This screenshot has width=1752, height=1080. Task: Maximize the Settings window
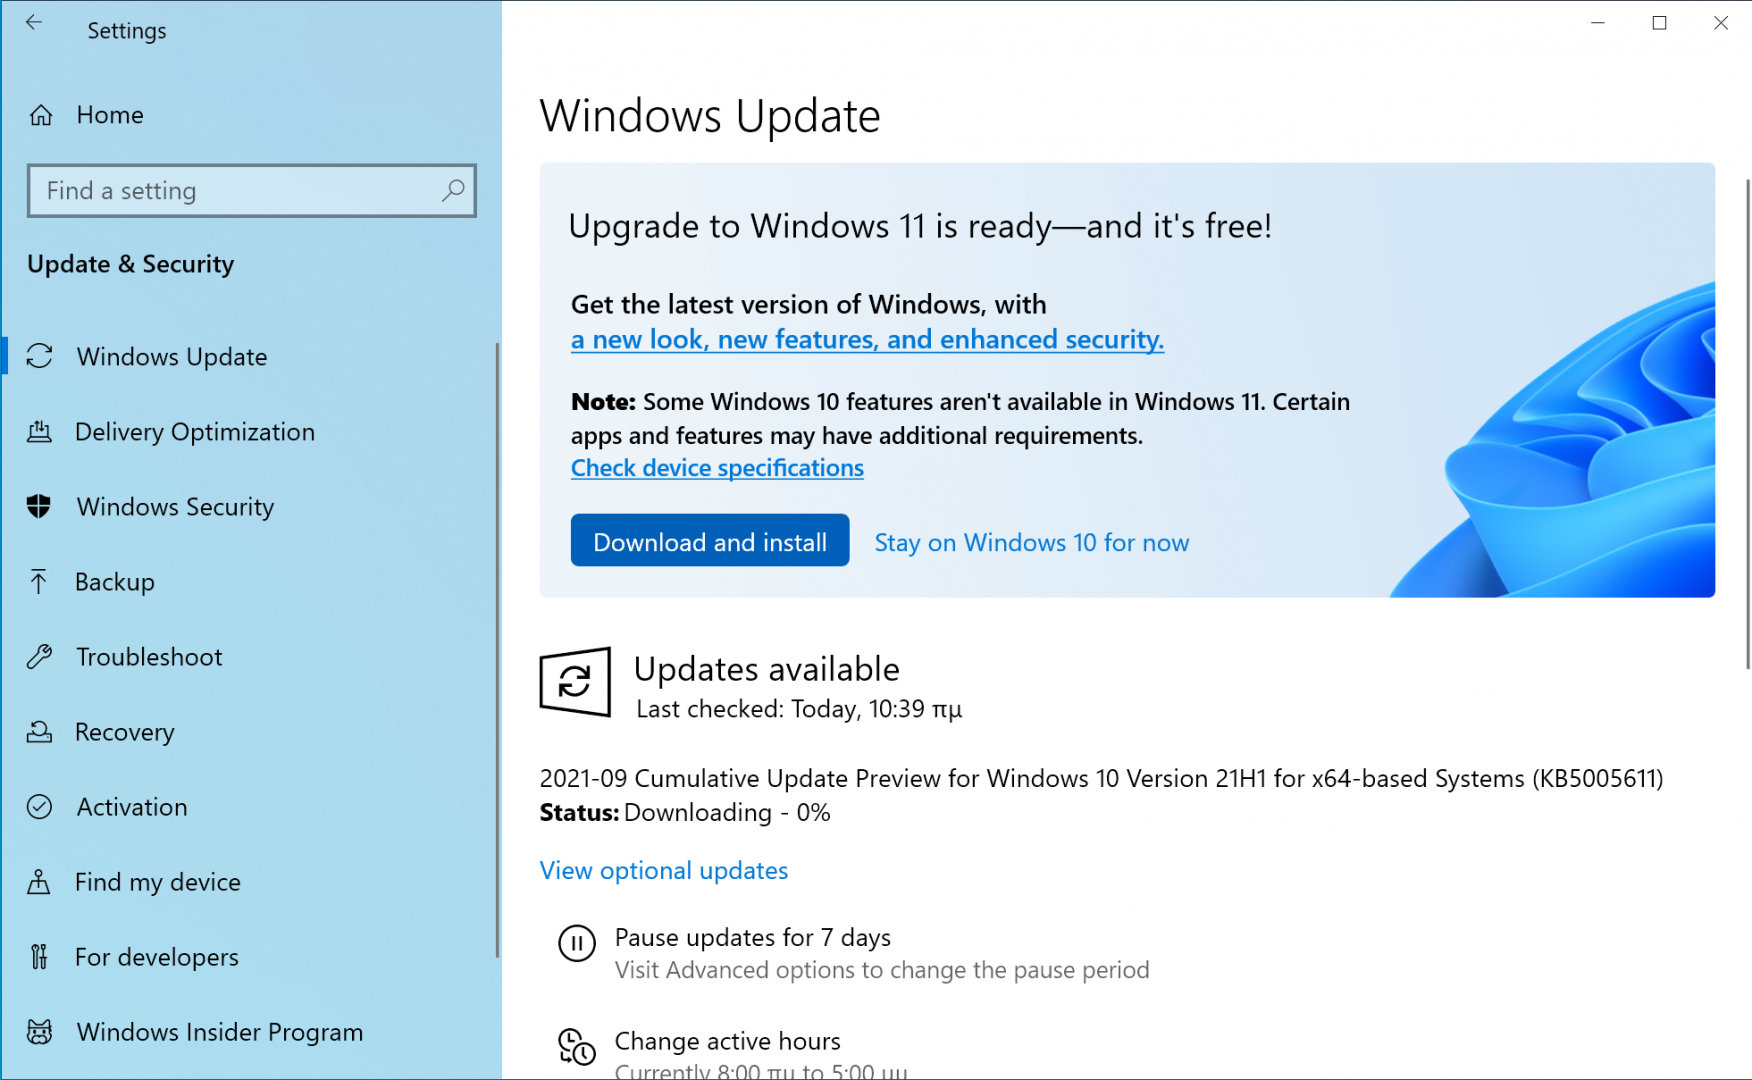click(x=1660, y=23)
